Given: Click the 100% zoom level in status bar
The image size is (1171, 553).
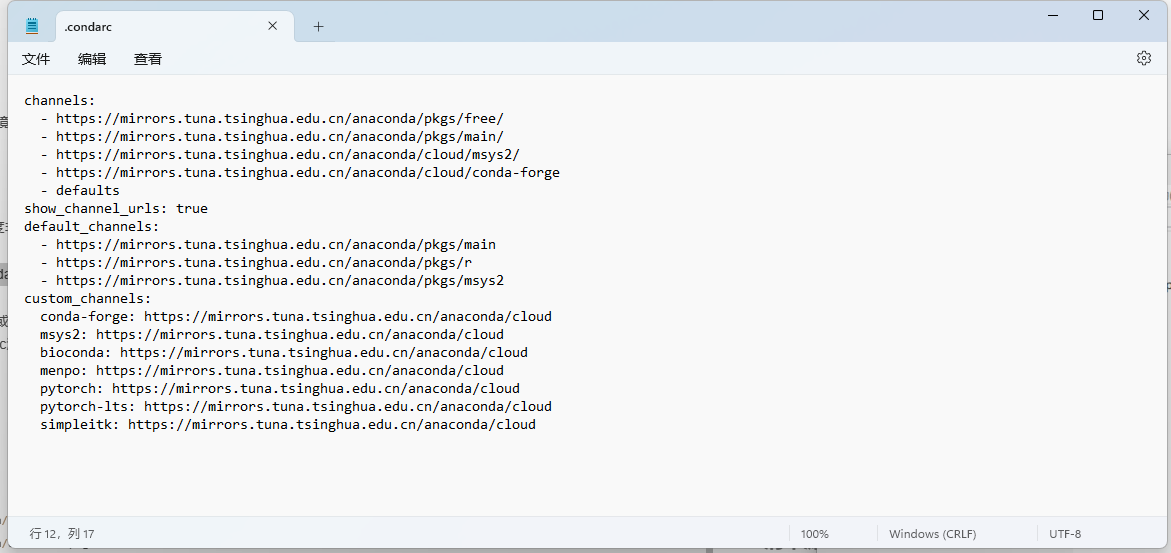Looking at the screenshot, I should pos(815,534).
